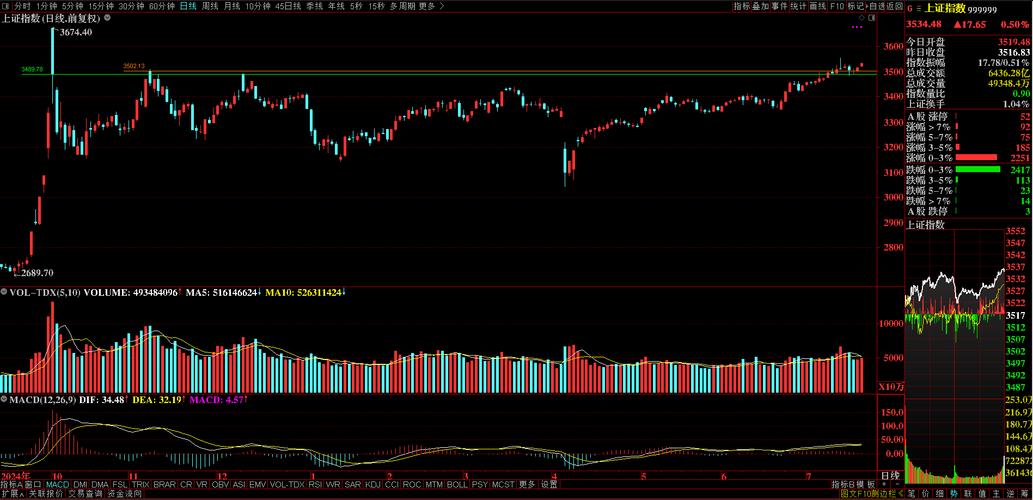Add stock via 自选 button
The height and width of the screenshot is (500, 1033).
[x=876, y=6]
